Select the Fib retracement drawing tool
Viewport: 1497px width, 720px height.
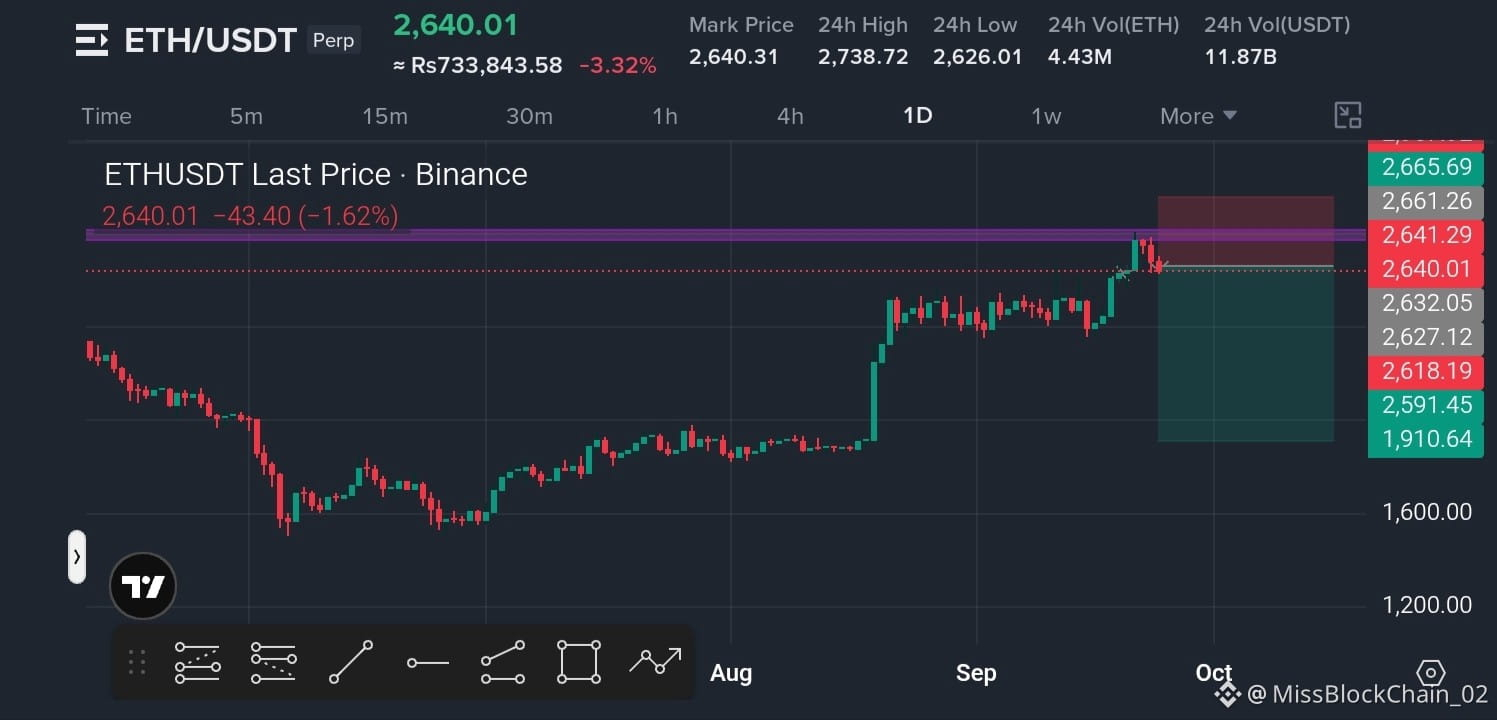(197, 662)
